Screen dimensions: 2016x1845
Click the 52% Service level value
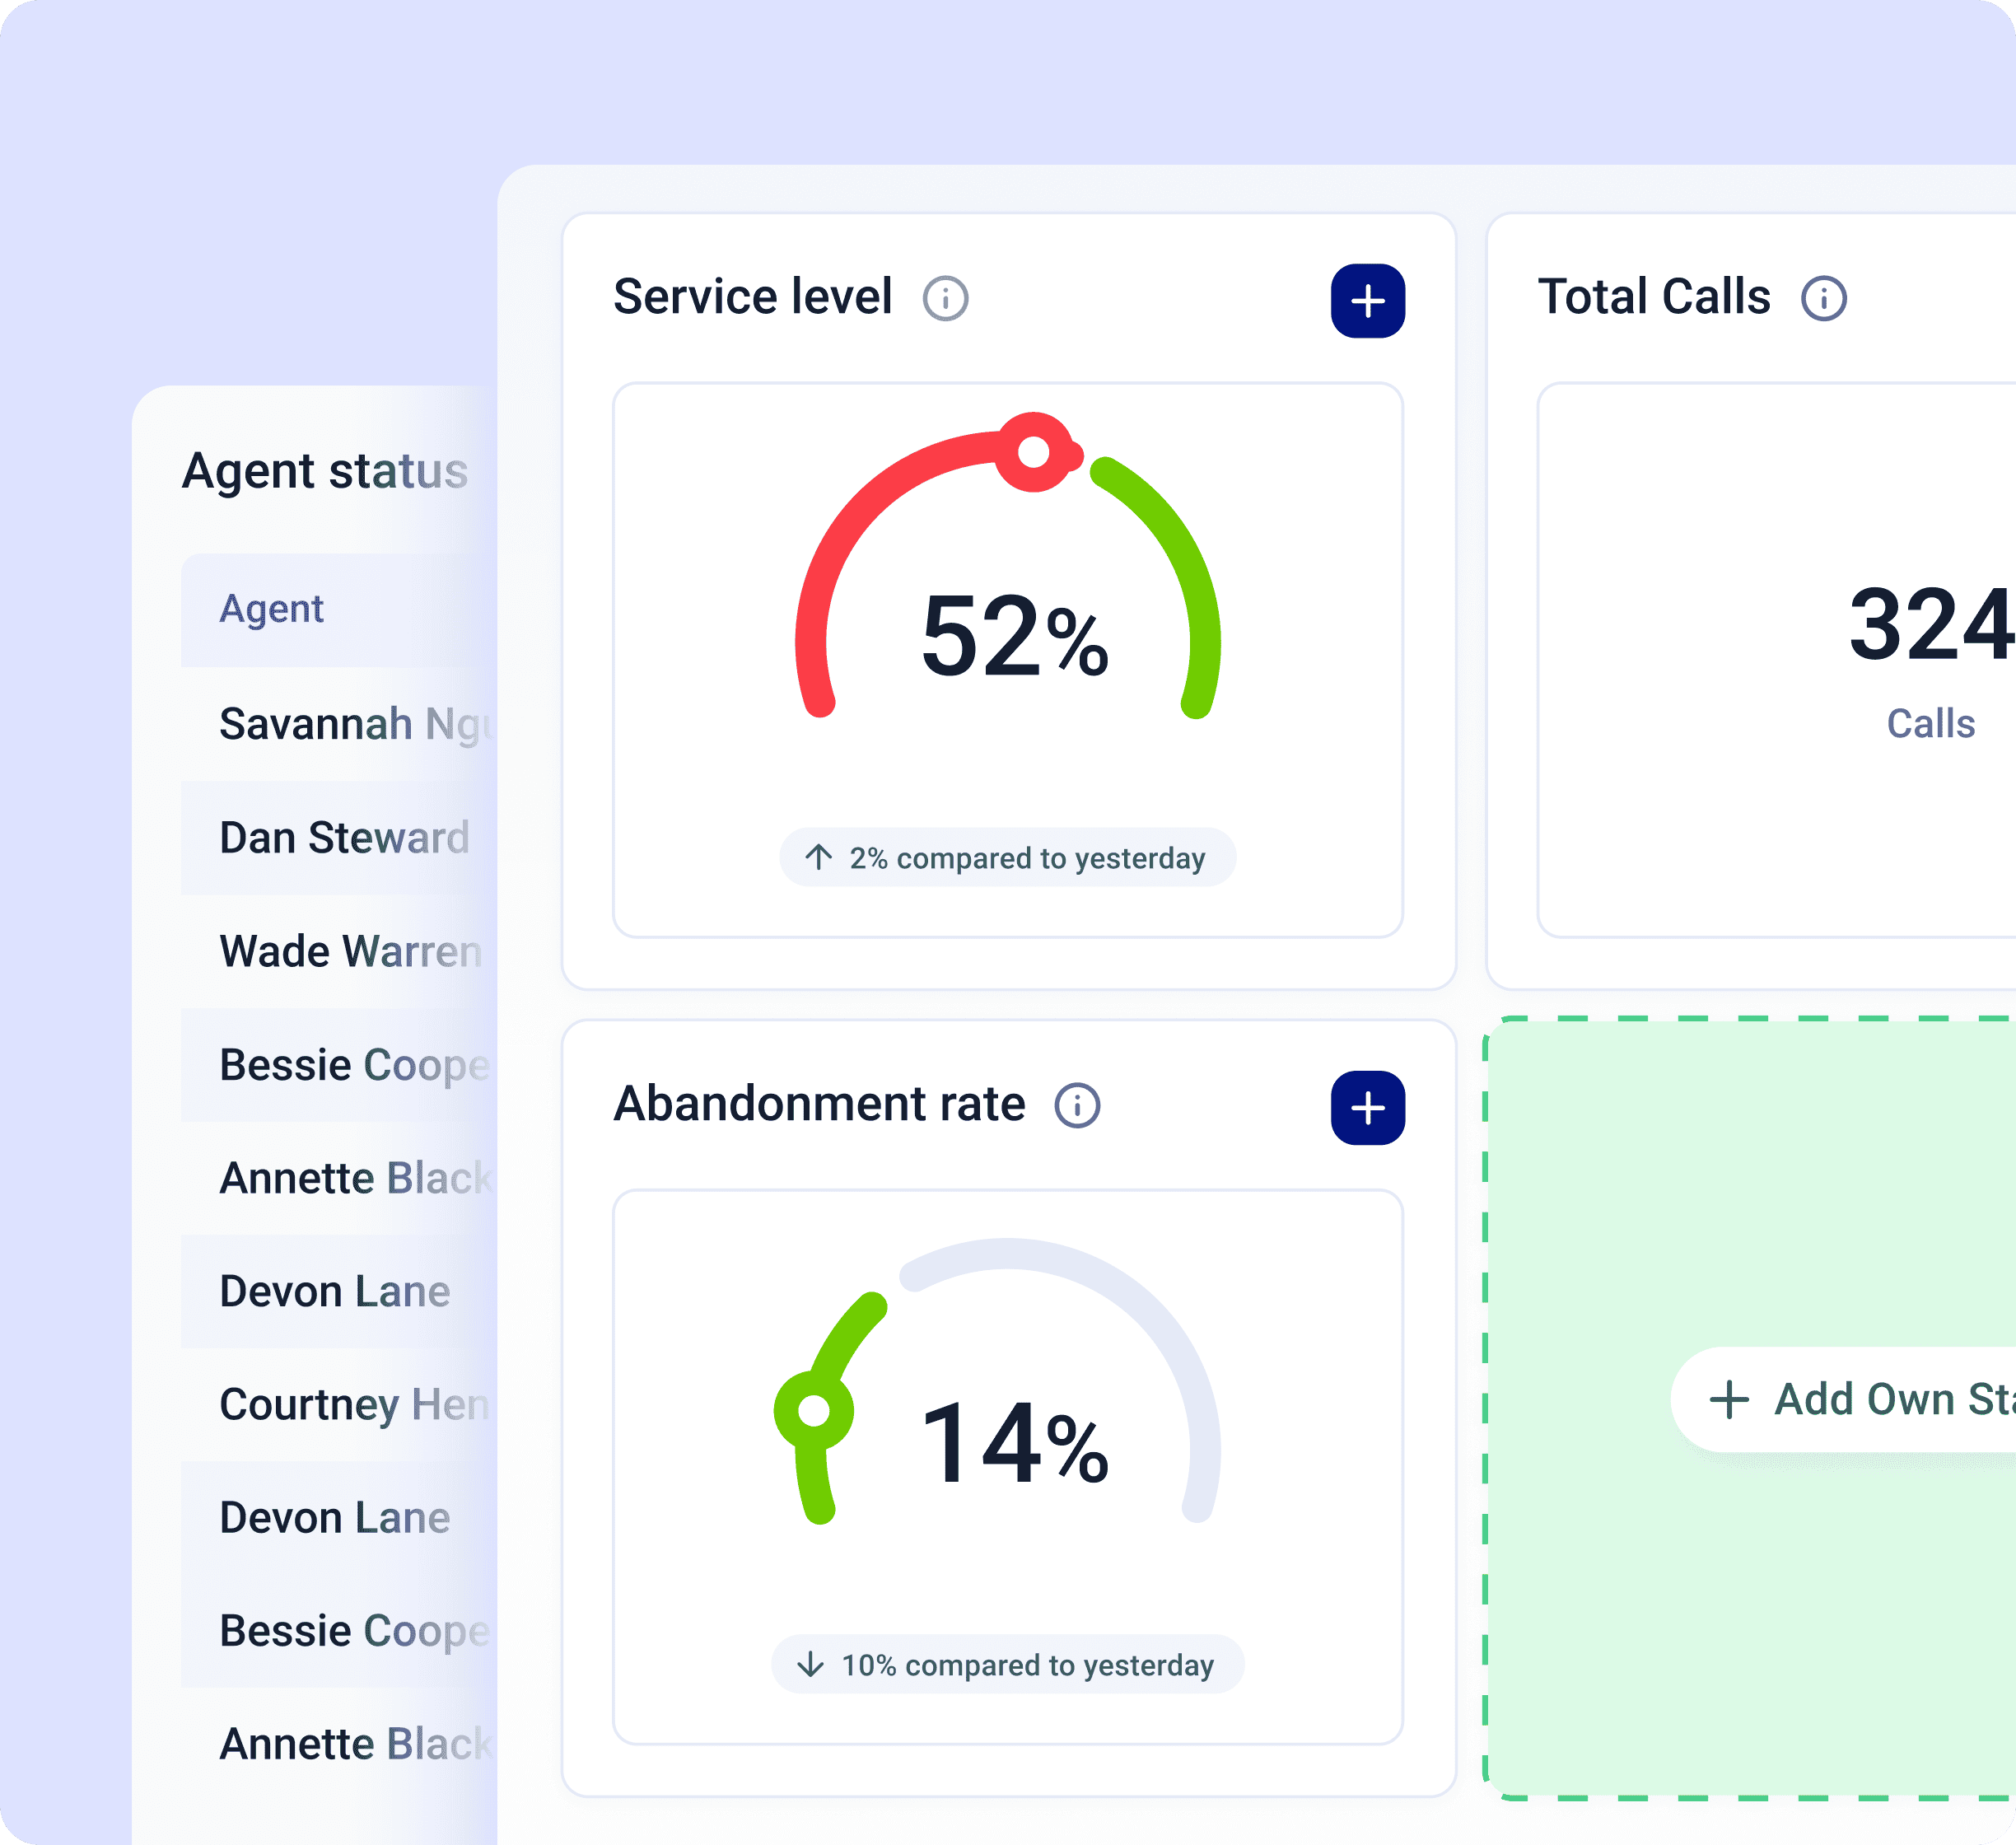(x=1013, y=637)
